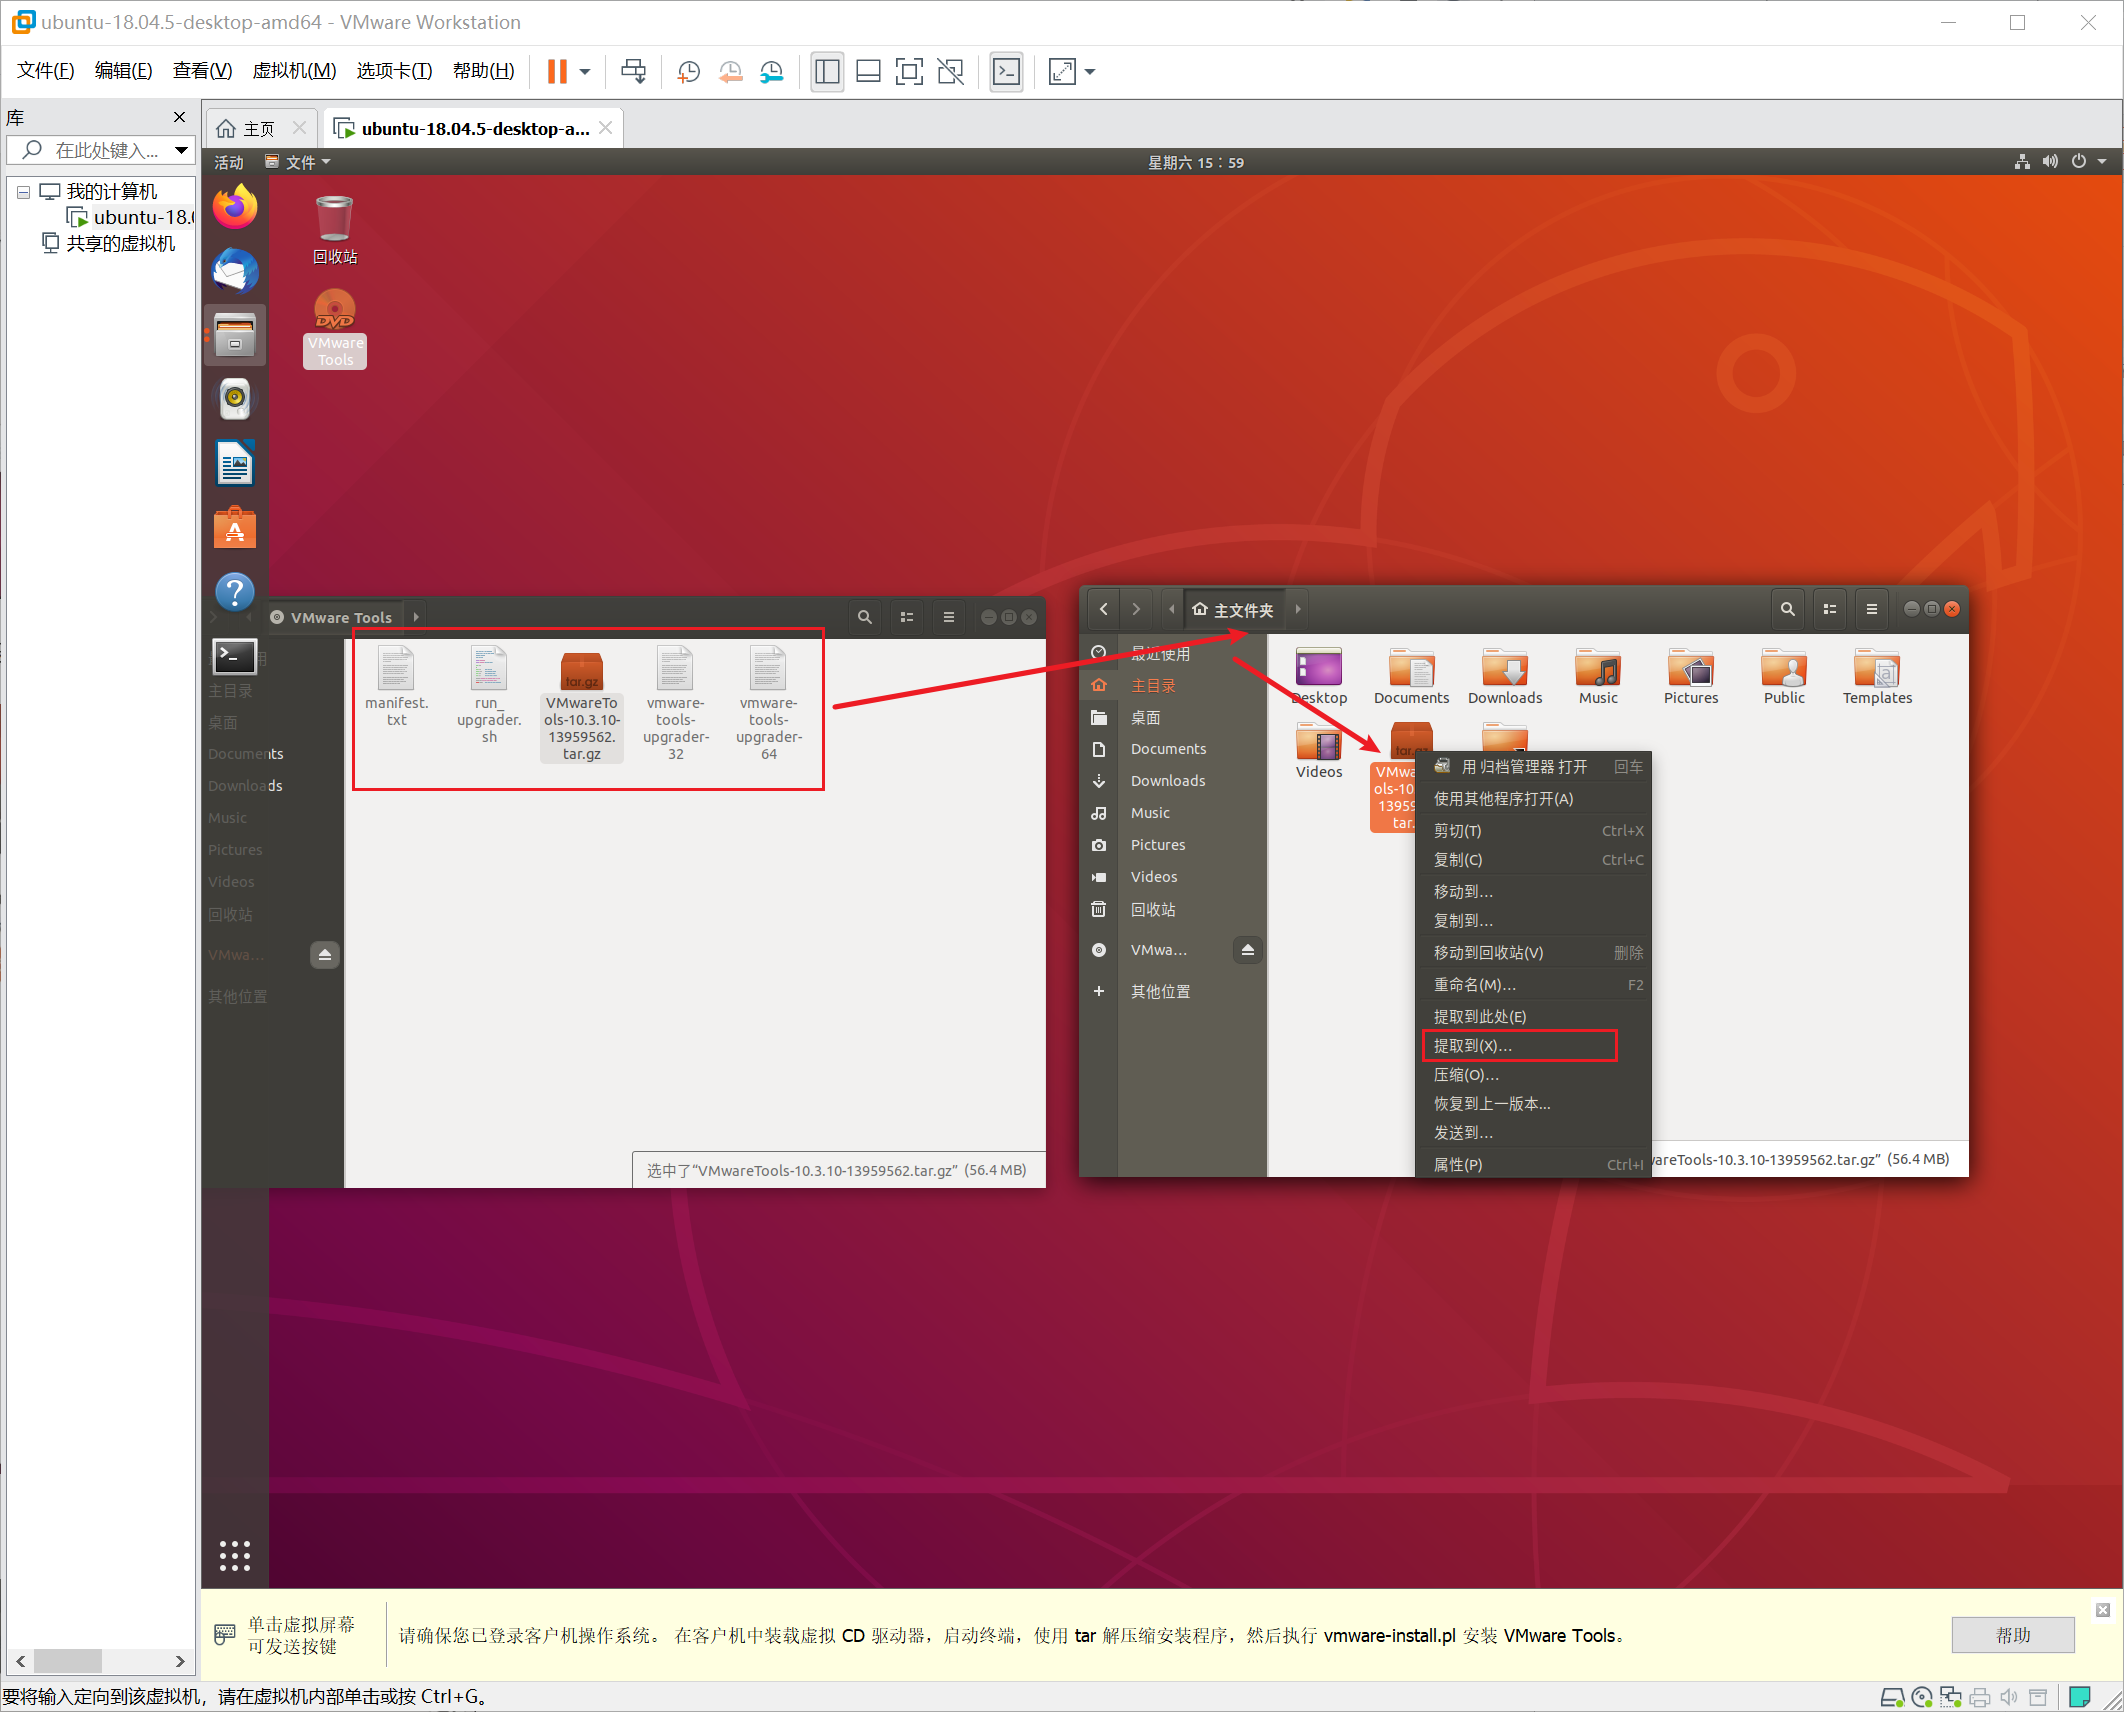This screenshot has height=1712, width=2124.
Task: Select vmware-tools-upgrader-64 file
Action: 769,702
